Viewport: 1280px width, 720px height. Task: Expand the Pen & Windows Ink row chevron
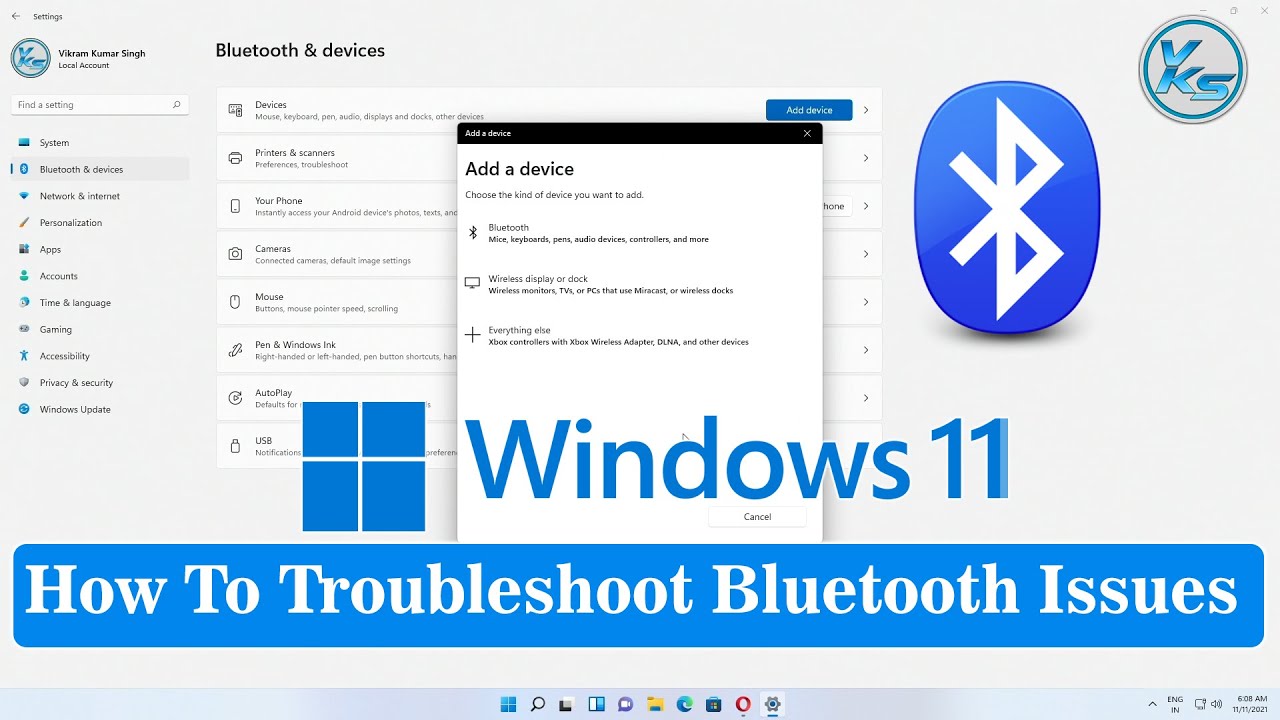pos(866,350)
